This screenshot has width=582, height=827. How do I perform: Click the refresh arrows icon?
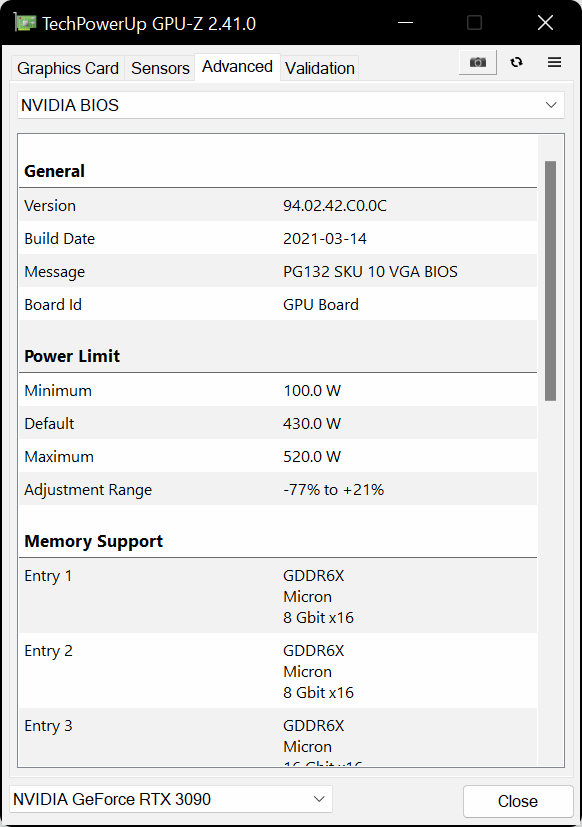[517, 62]
